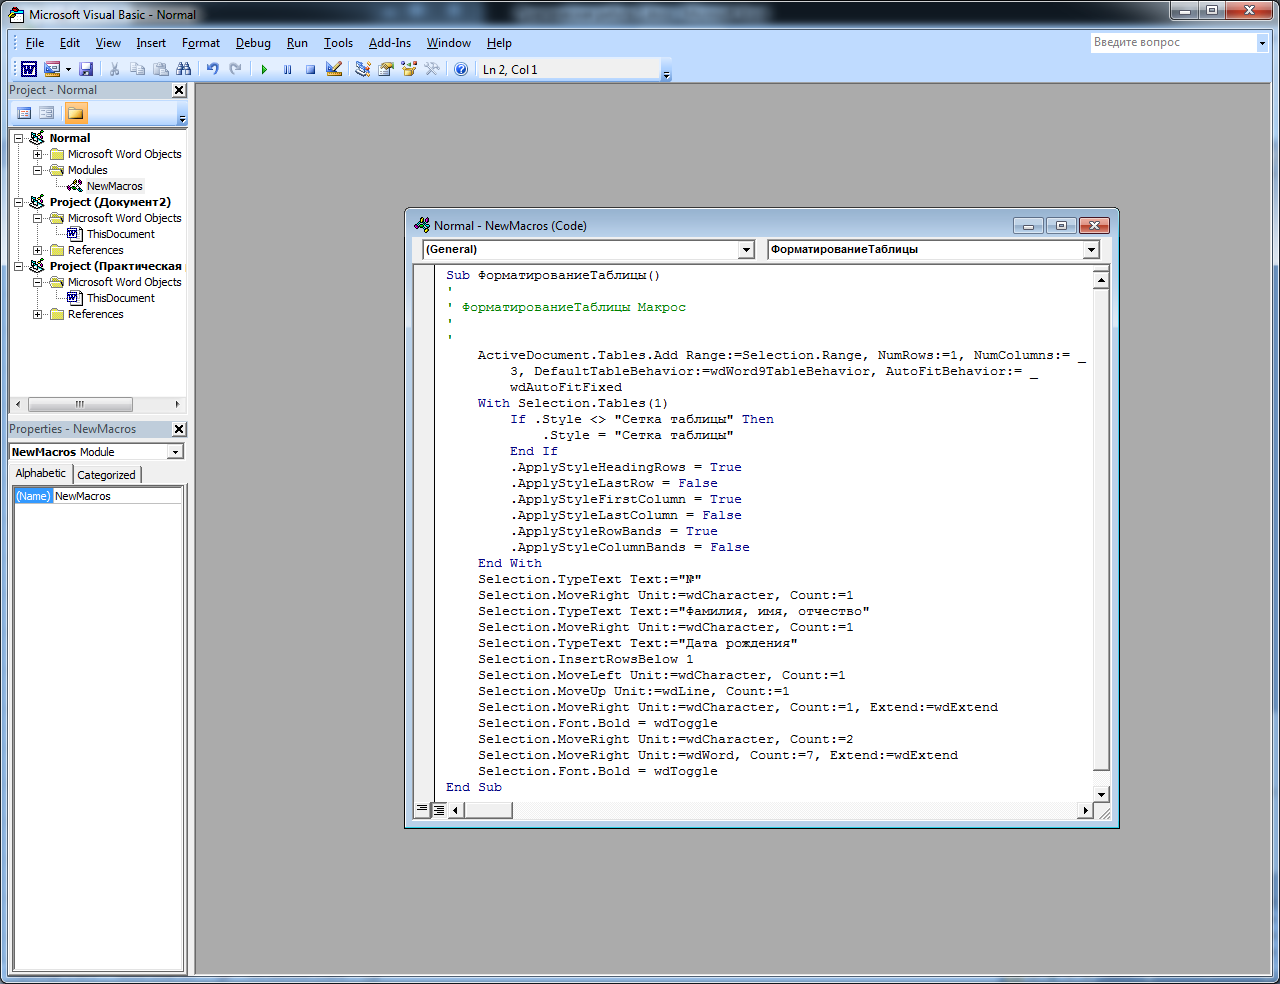Close the Project - Normal panel
The width and height of the screenshot is (1280, 984).
[x=179, y=90]
